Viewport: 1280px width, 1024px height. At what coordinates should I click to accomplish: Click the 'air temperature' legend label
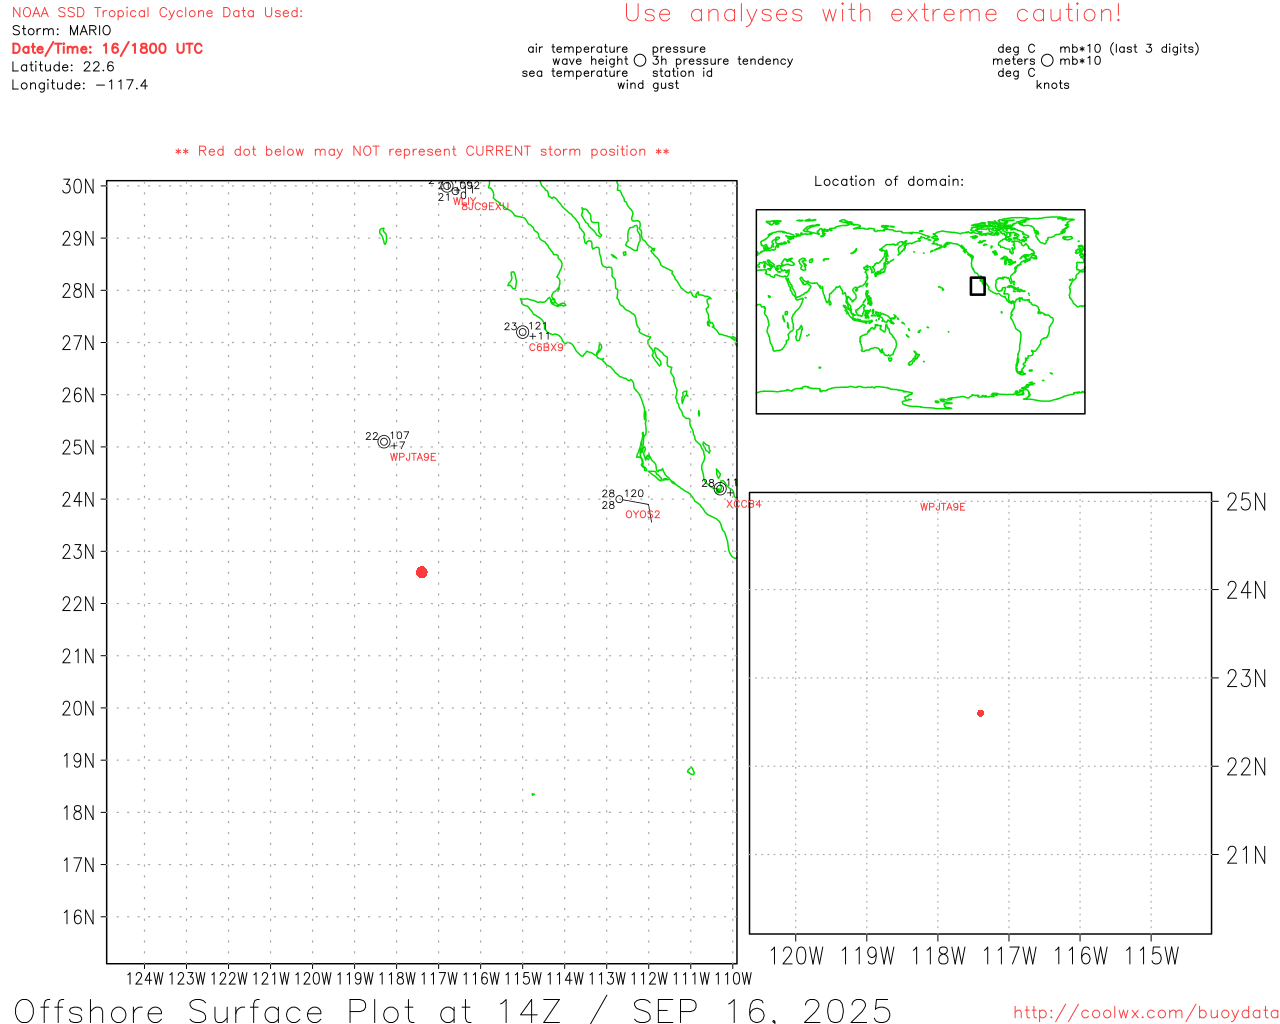[578, 49]
